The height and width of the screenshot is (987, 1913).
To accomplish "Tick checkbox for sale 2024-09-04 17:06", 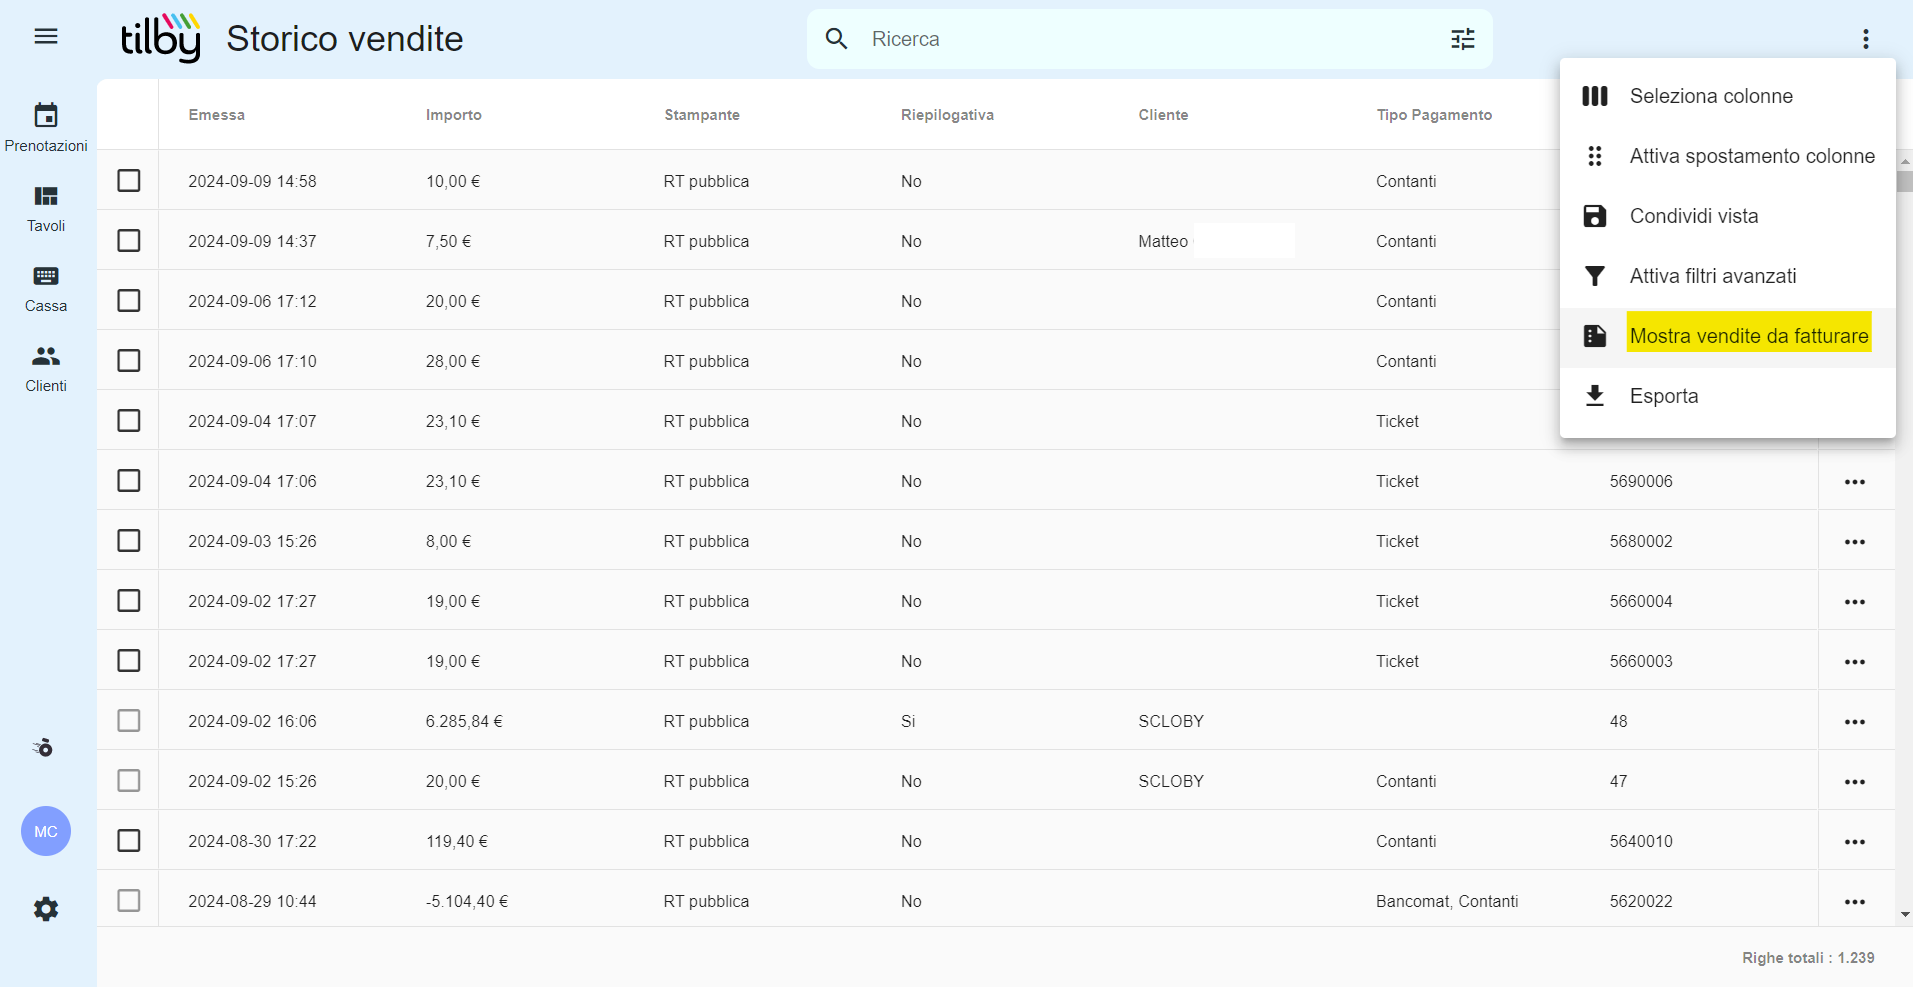I will (129, 480).
